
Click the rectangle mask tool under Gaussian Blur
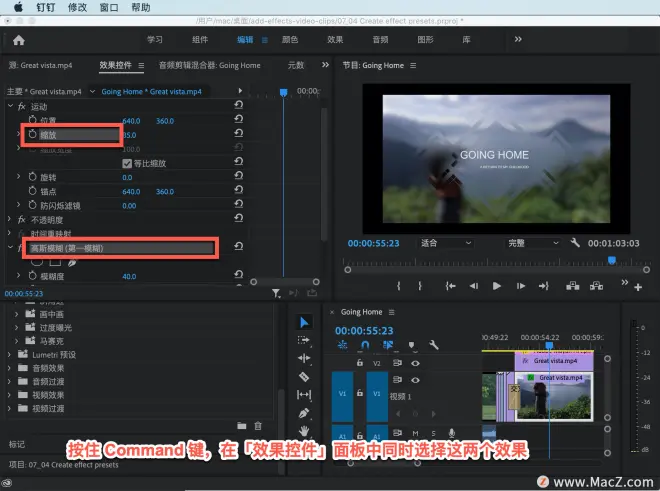click(x=55, y=263)
